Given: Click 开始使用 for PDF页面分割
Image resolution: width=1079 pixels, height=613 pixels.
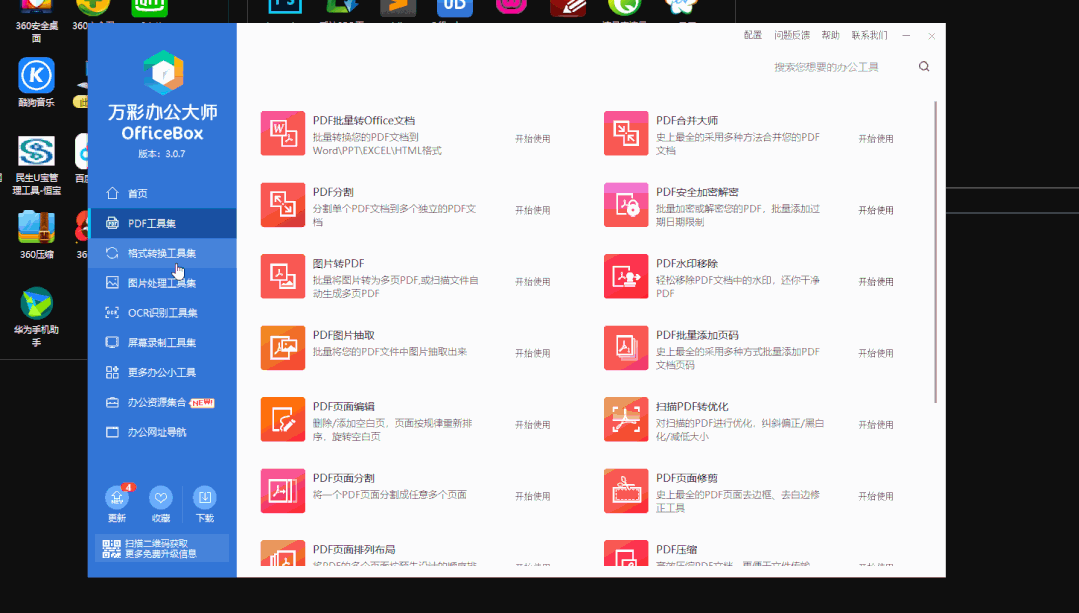Looking at the screenshot, I should (533, 496).
